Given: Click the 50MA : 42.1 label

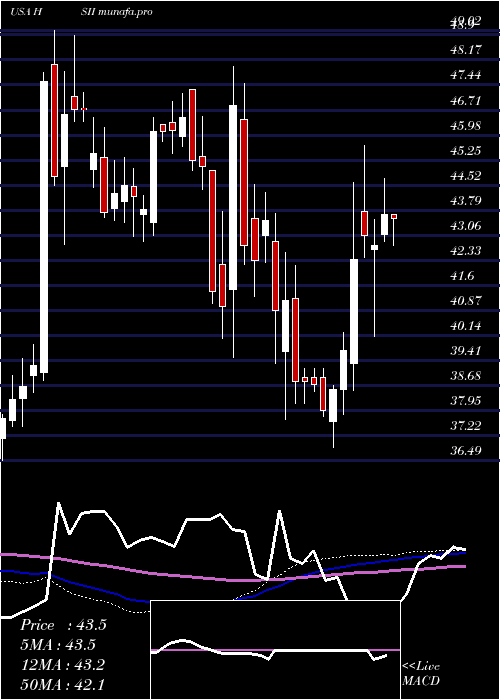Looking at the screenshot, I should click(x=63, y=684).
